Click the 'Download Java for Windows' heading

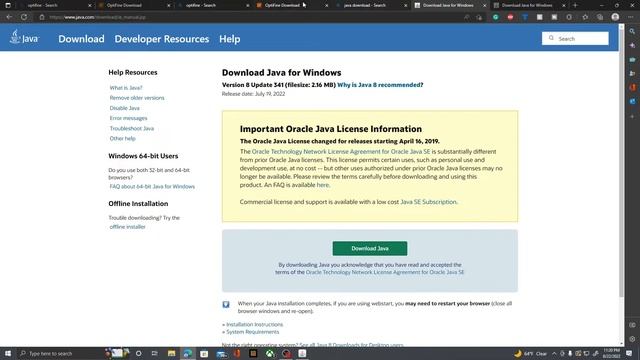tap(282, 73)
